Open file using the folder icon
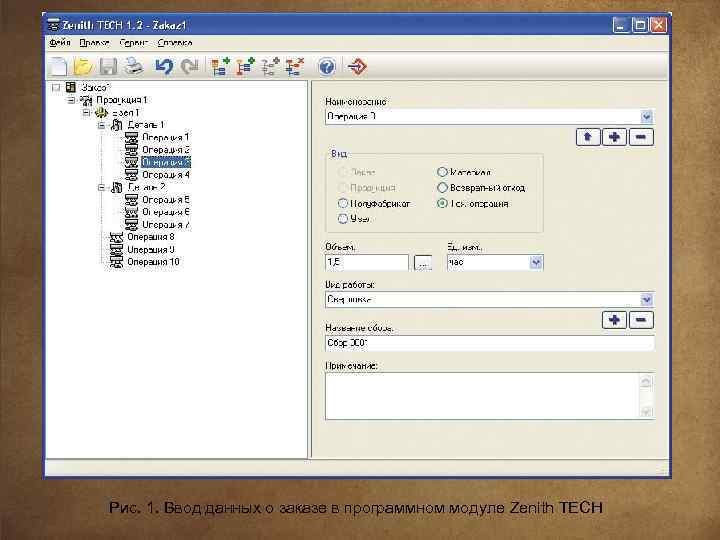The width and height of the screenshot is (720, 540). click(83, 67)
